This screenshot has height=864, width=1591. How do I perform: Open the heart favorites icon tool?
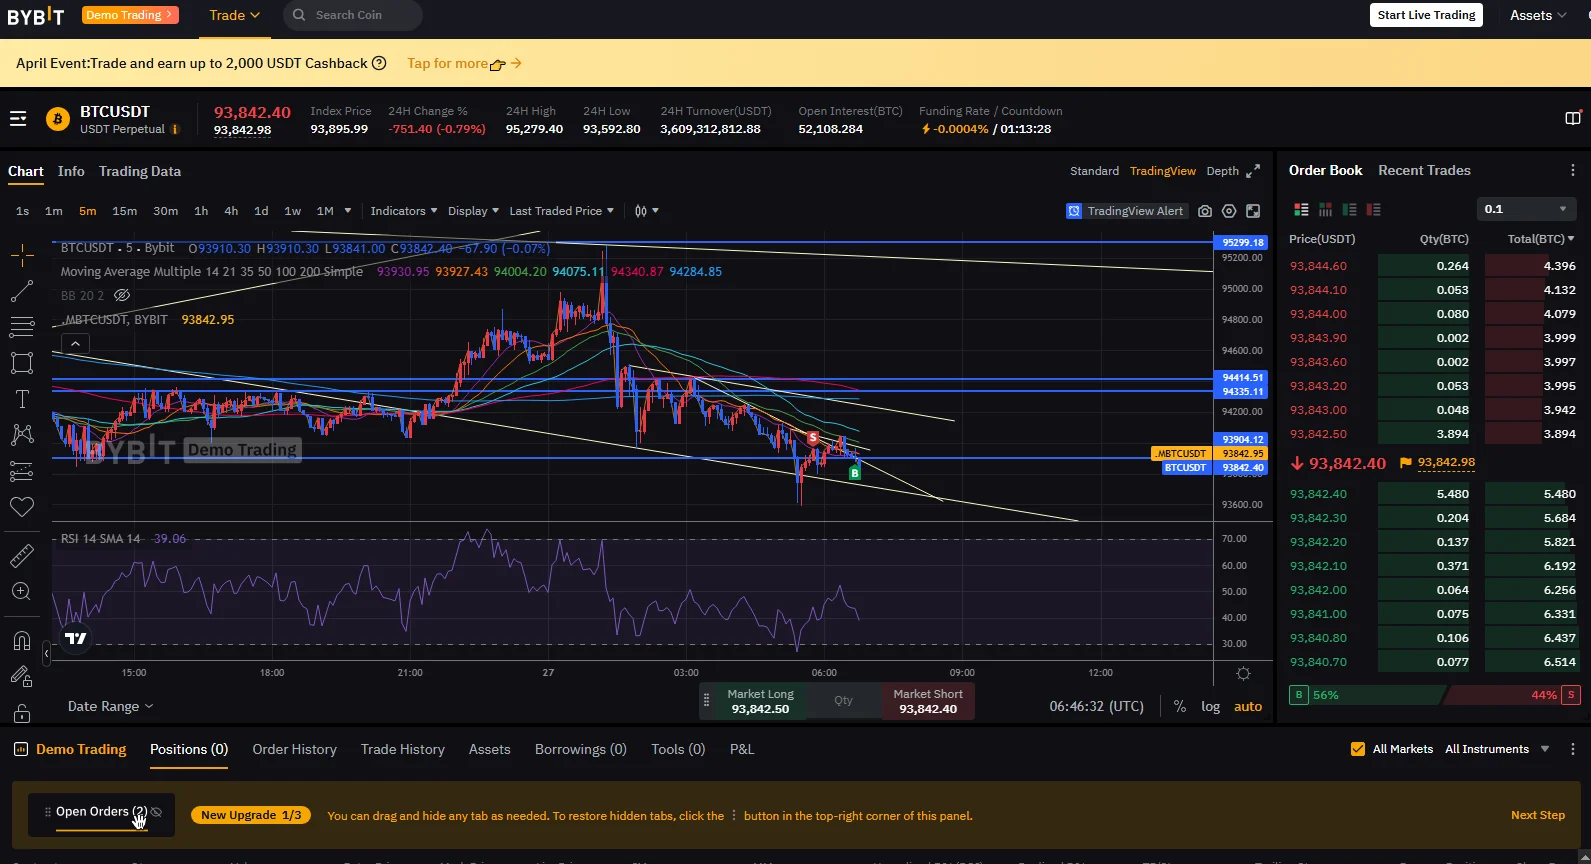coord(22,507)
